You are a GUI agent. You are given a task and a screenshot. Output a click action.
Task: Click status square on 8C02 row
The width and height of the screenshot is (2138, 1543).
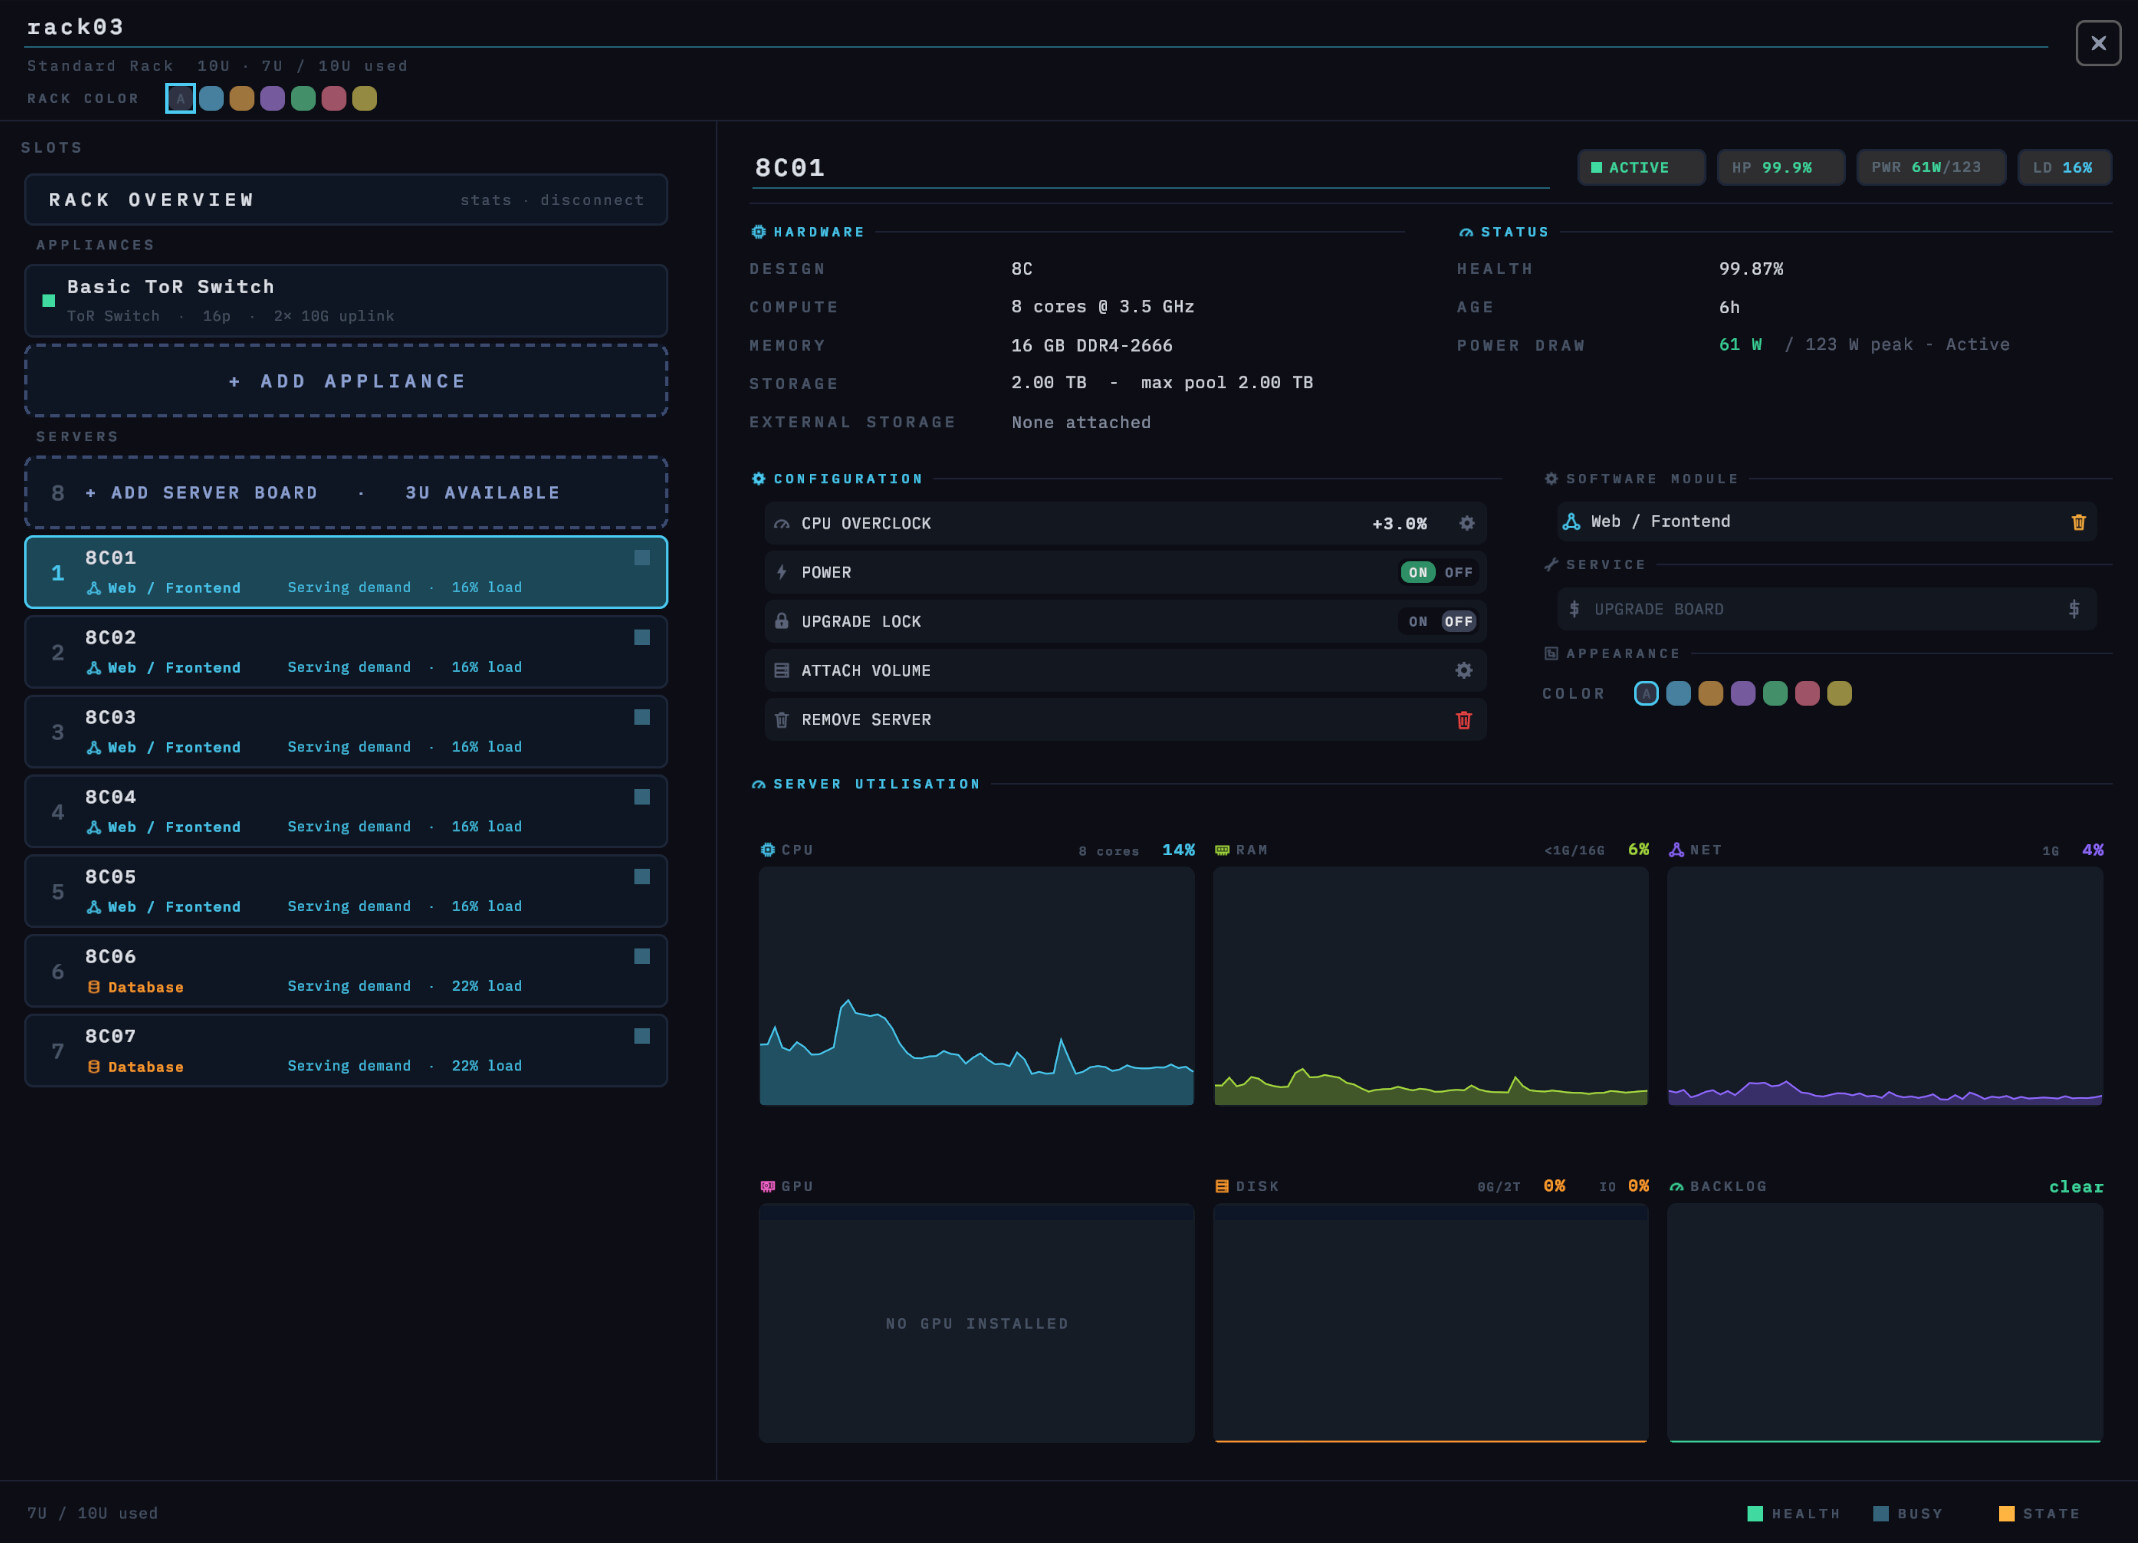[x=642, y=637]
